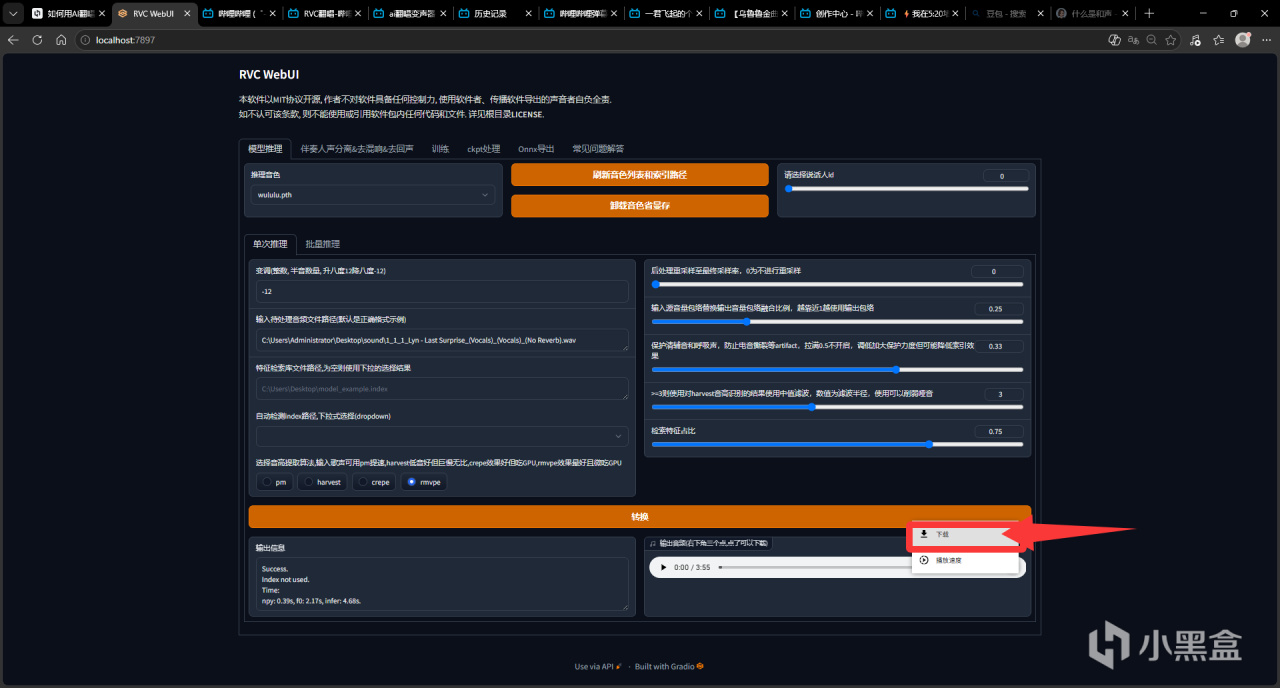Open the favorites list icon in browser toolbar
Viewport: 1280px width, 688px height.
[x=1218, y=40]
